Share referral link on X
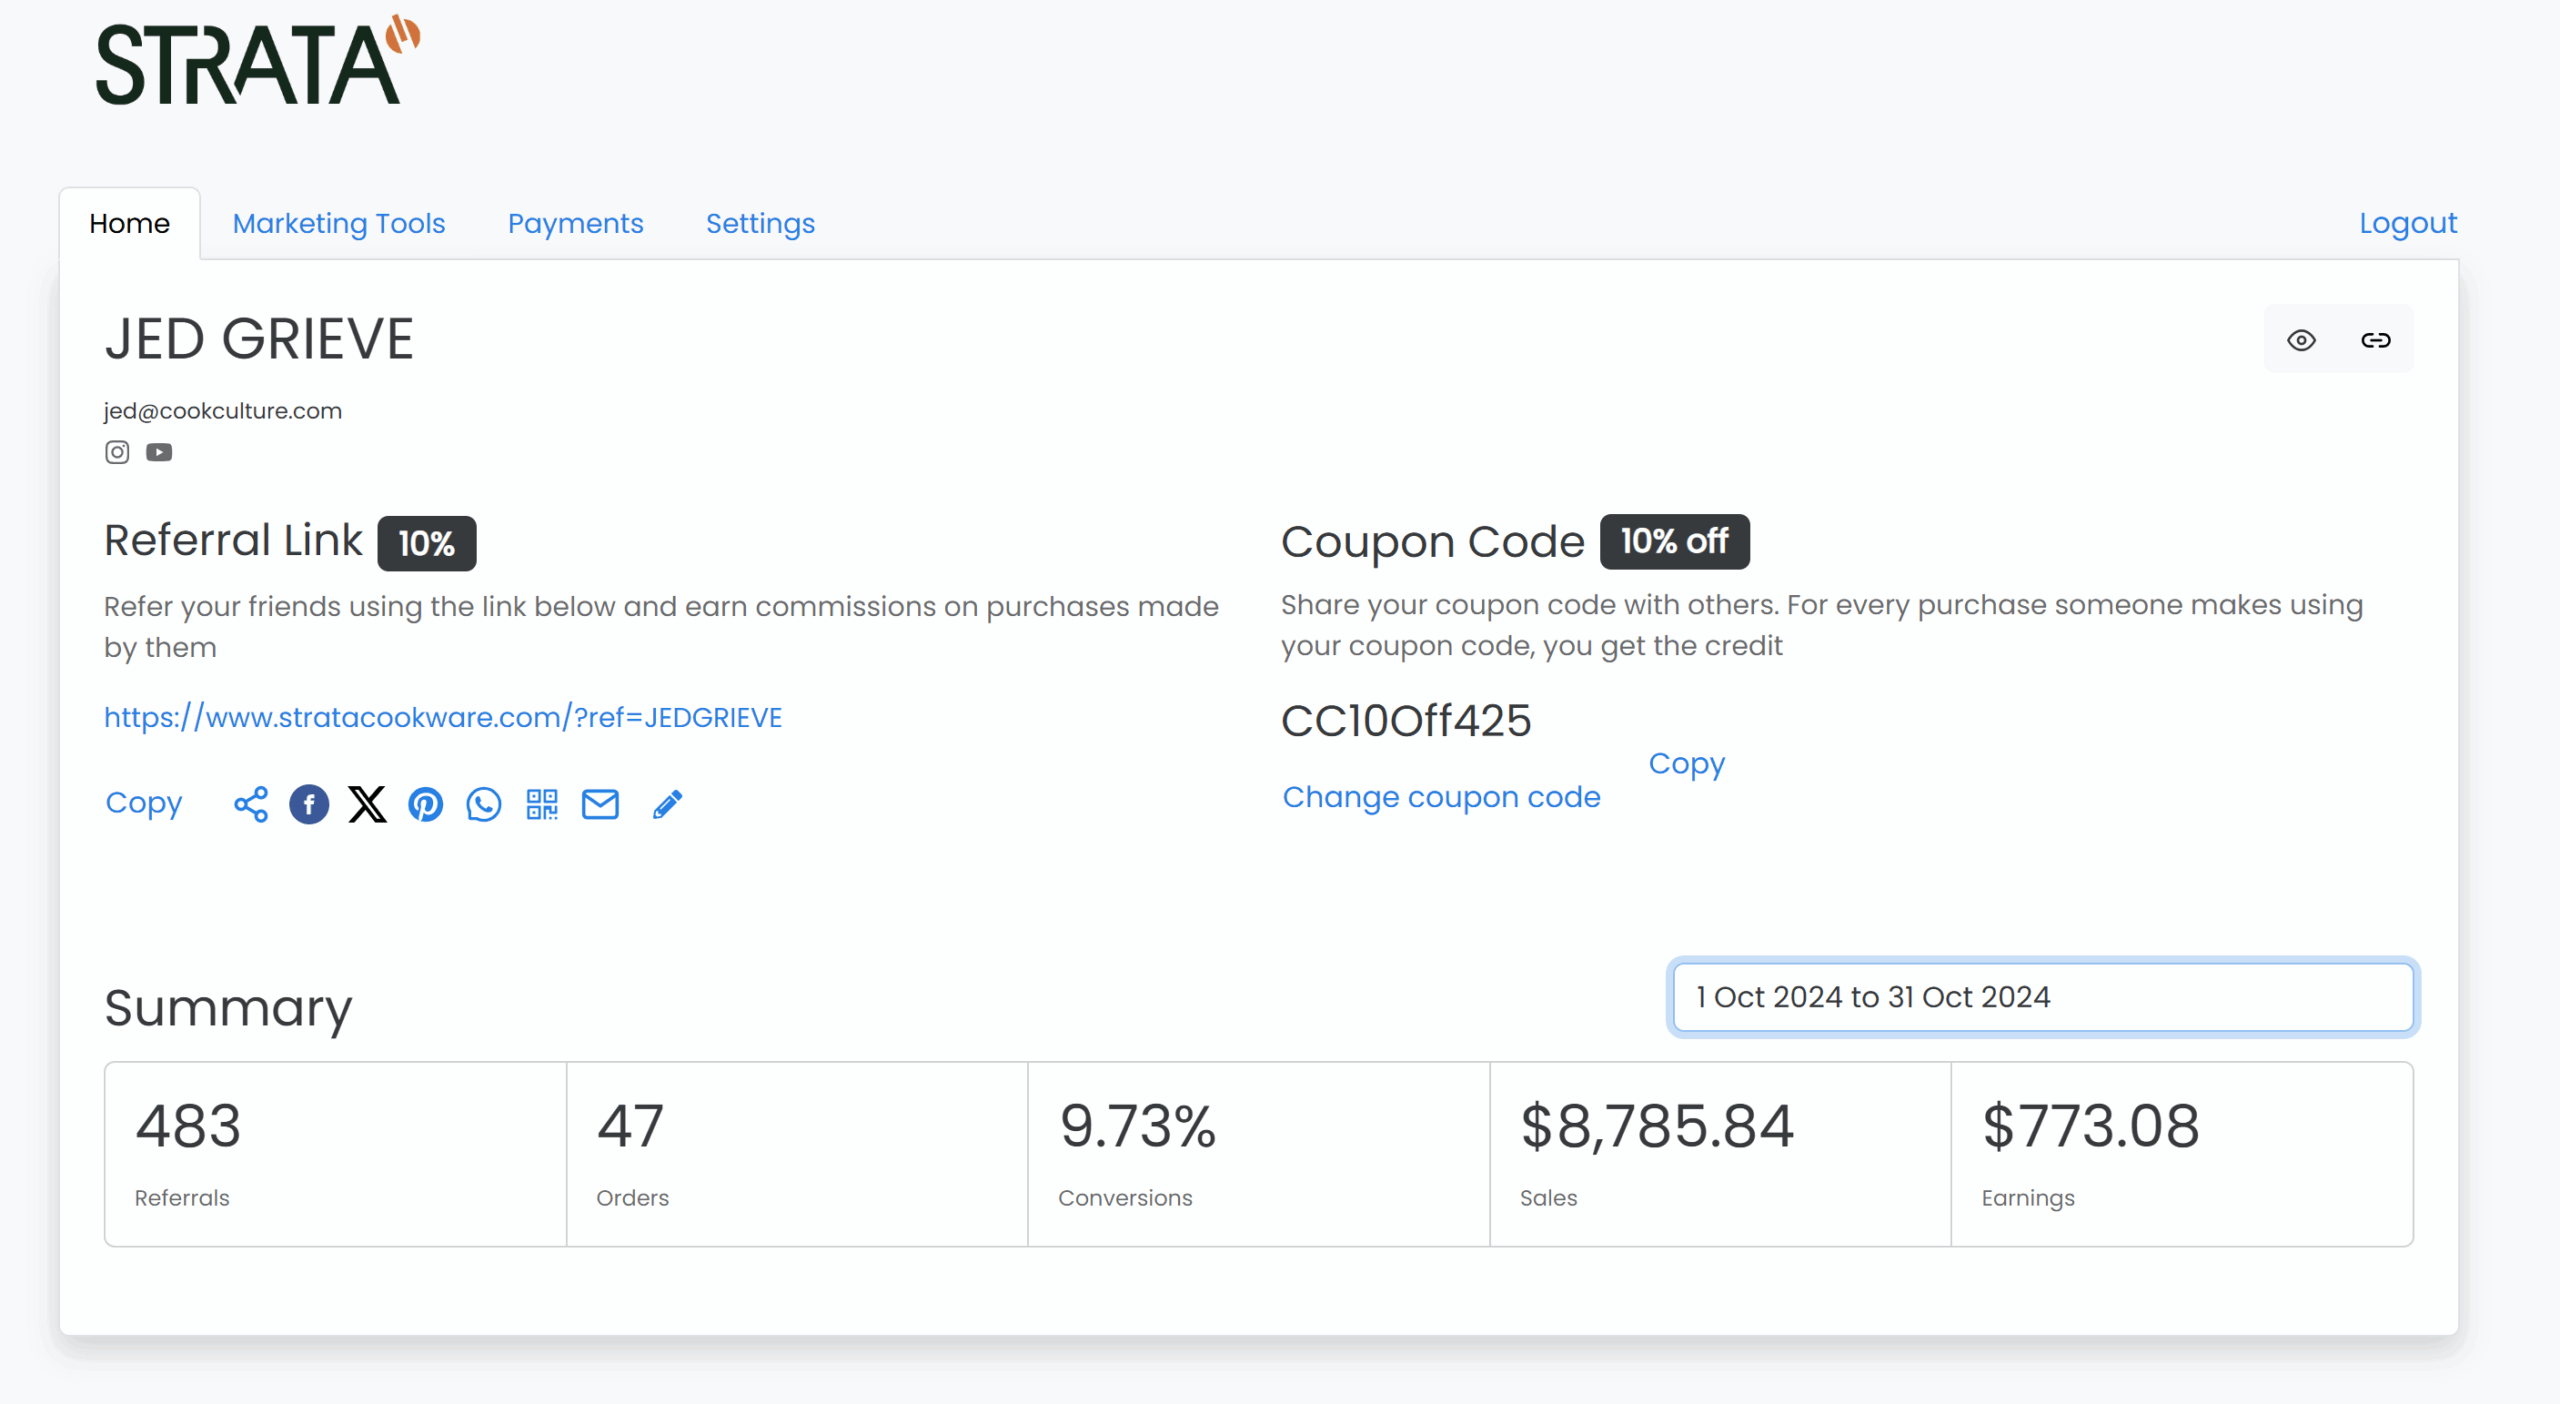 click(367, 804)
